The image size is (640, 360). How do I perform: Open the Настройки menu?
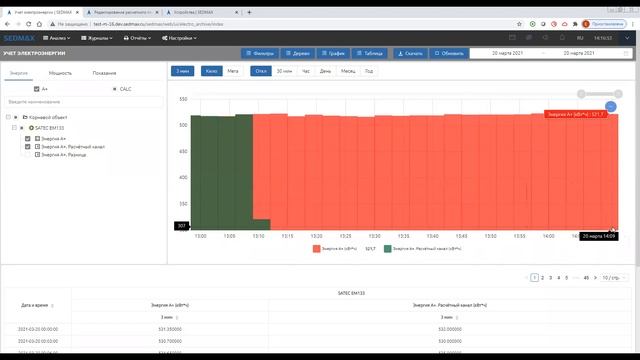pyautogui.click(x=179, y=38)
